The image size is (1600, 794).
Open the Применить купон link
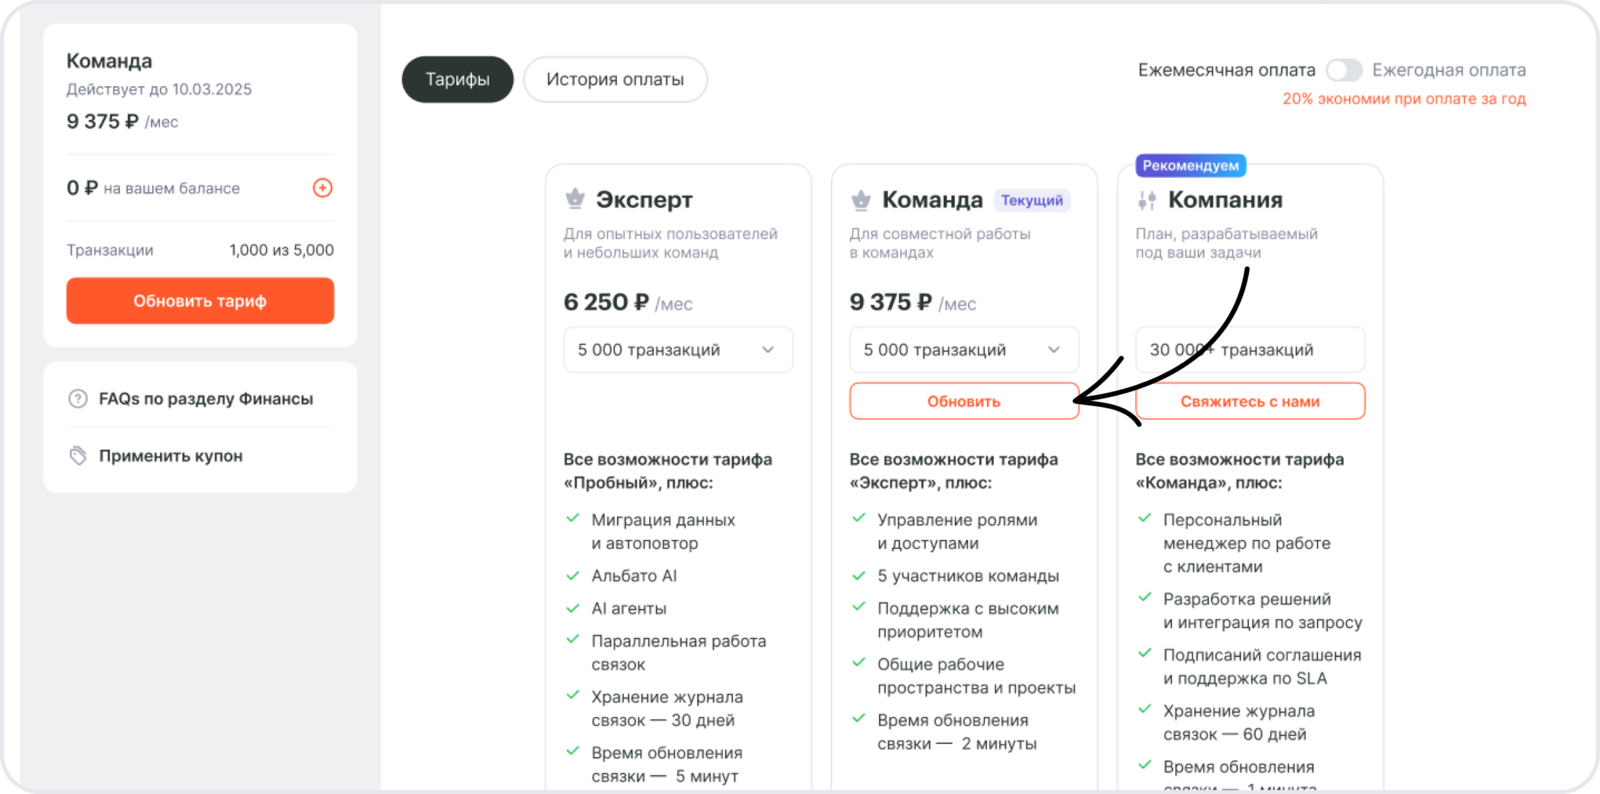click(171, 456)
